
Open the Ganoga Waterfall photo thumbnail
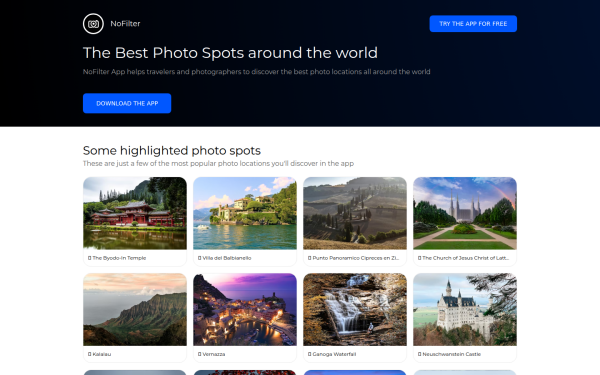click(355, 309)
